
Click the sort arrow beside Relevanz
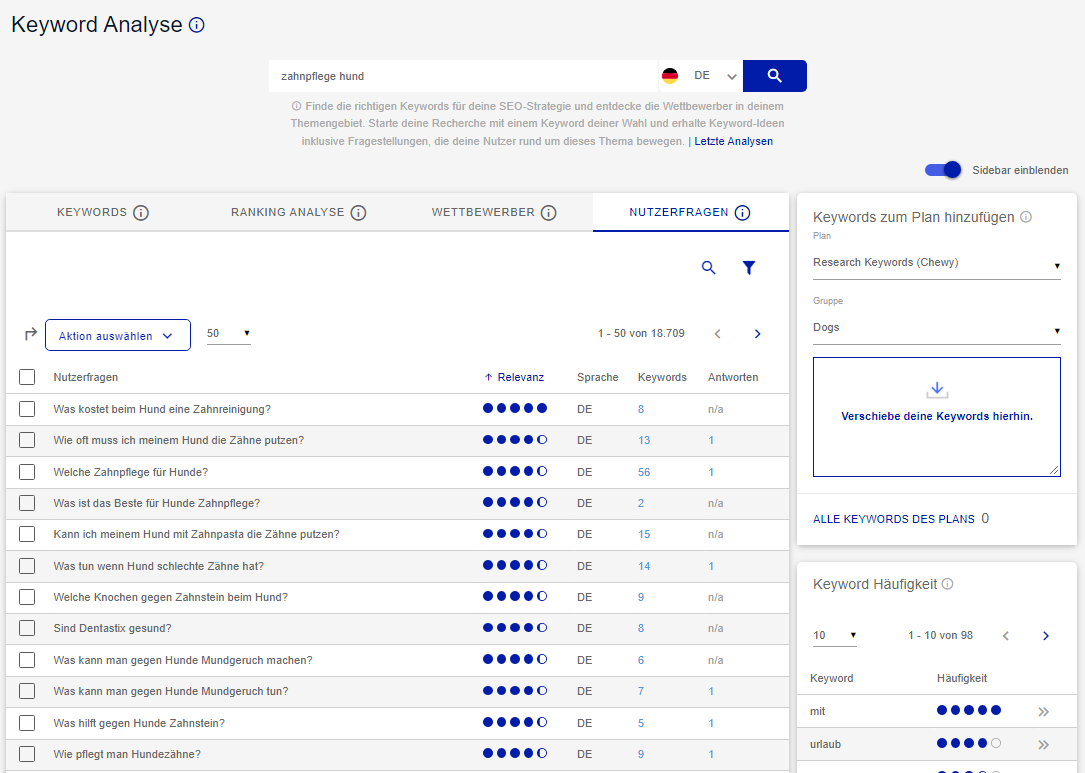488,377
